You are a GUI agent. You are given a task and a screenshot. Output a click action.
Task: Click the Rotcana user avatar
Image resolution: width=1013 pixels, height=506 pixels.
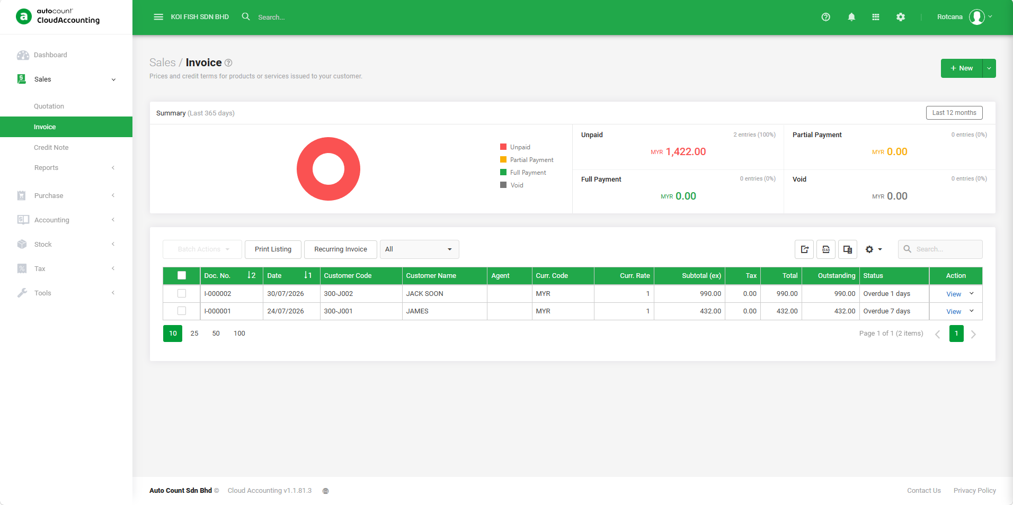coord(976,17)
